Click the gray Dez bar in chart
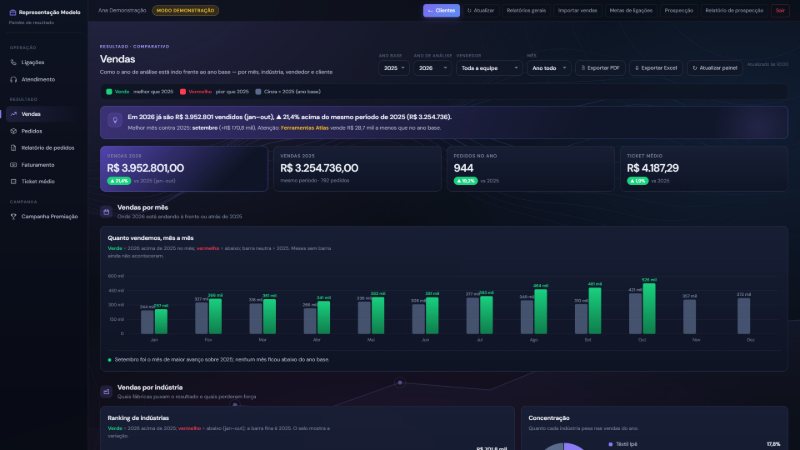800x450 pixels. click(744, 316)
